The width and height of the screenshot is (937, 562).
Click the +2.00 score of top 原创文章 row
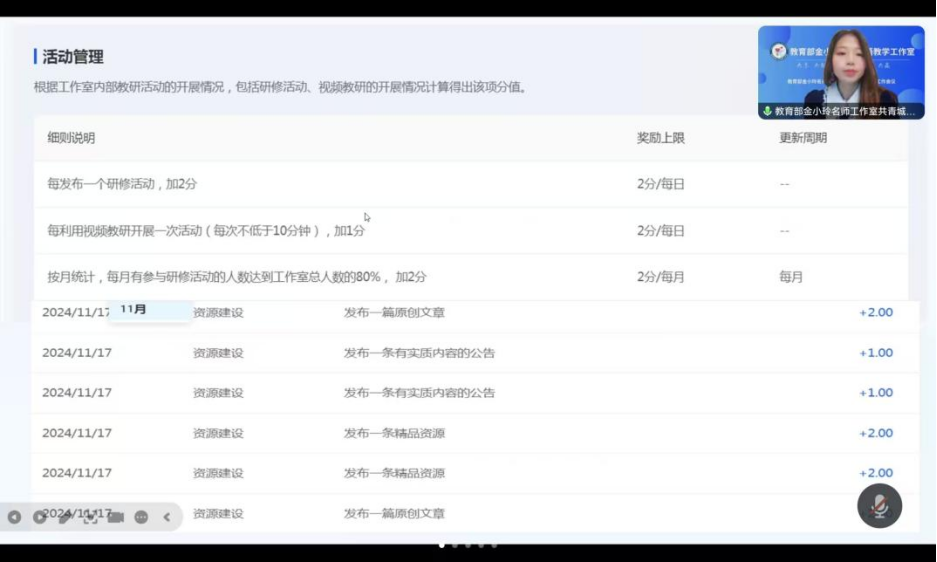point(876,312)
